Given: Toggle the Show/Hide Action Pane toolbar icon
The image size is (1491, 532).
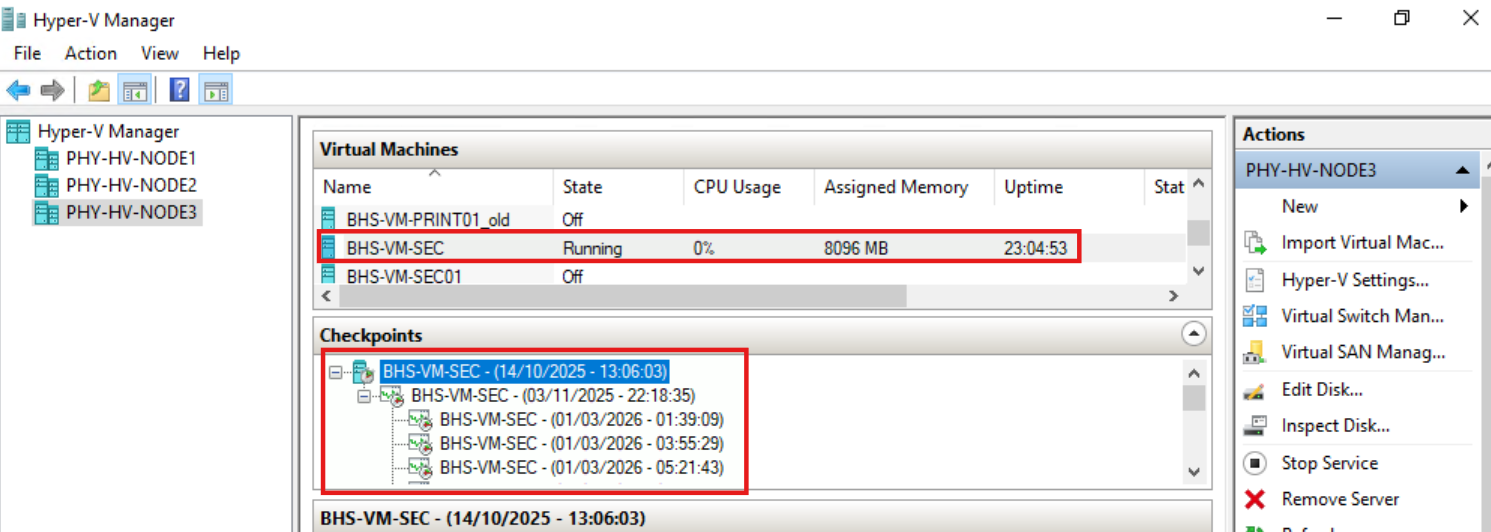Looking at the screenshot, I should (x=215, y=91).
